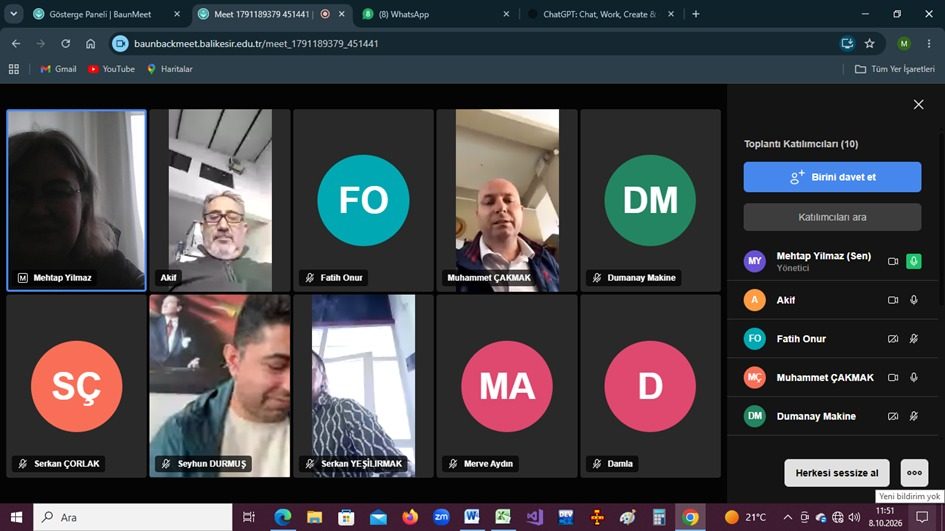This screenshot has height=531, width=945.
Task: Open the YouTube bookmark
Action: click(x=111, y=69)
